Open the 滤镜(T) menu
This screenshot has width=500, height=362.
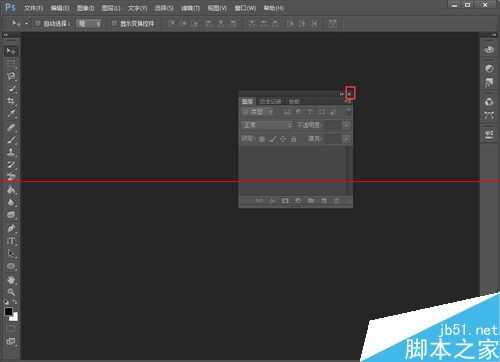190,8
